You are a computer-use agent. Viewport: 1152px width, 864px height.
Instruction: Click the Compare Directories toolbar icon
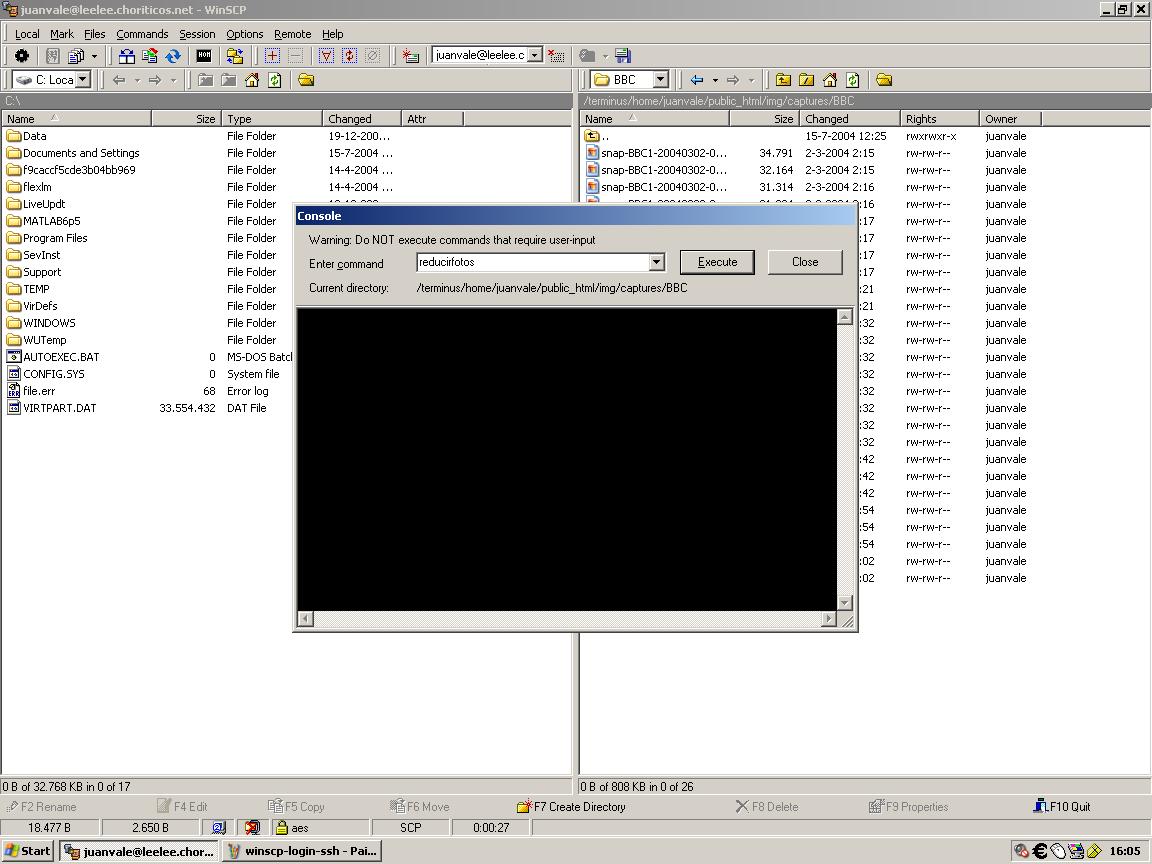126,56
